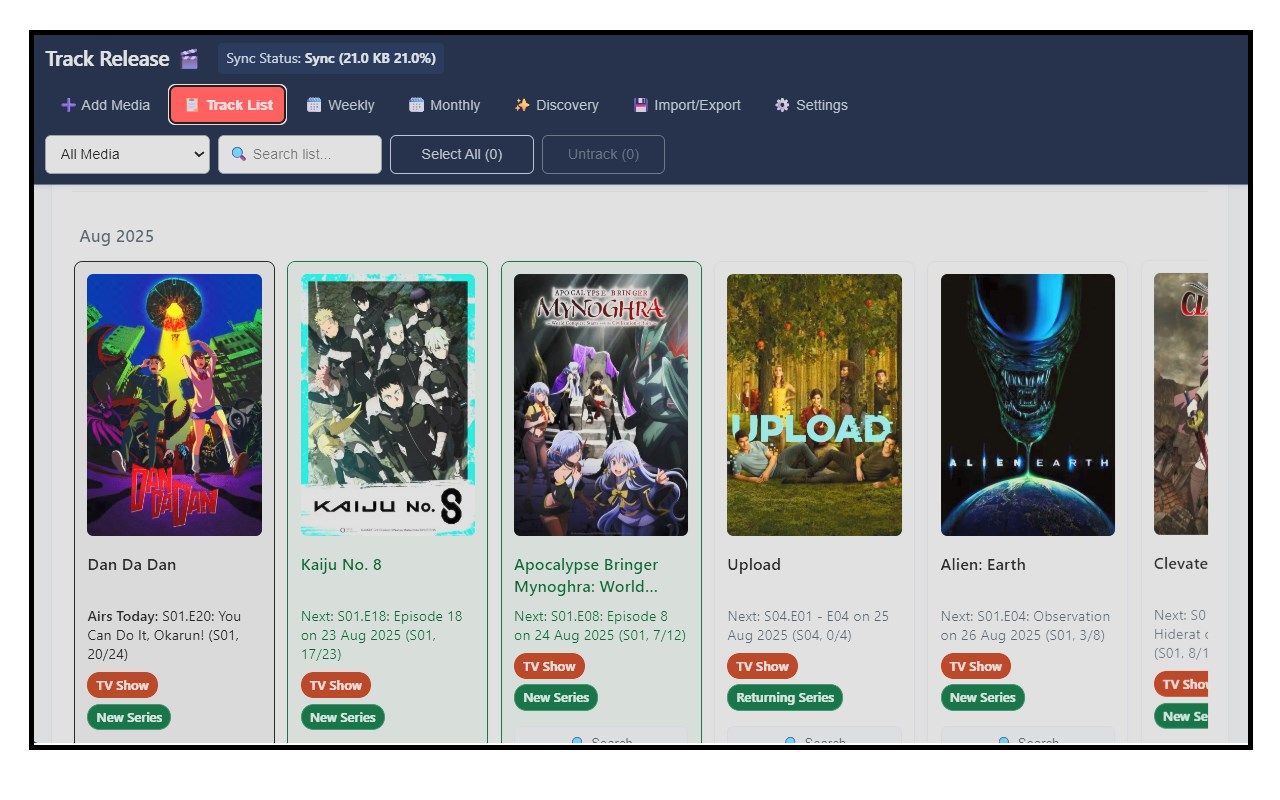Screen dimensions: 1280x800
Task: Click Alien: Earth's TV Show tag
Action: 976,666
